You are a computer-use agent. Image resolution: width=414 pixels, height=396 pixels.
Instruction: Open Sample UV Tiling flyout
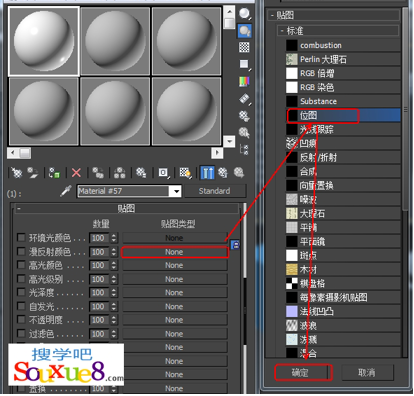245,64
